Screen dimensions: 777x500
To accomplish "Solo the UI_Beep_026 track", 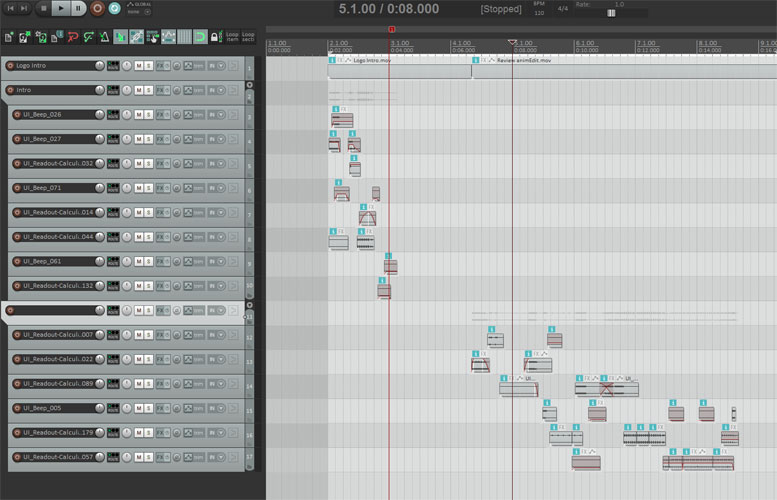I will (x=148, y=114).
